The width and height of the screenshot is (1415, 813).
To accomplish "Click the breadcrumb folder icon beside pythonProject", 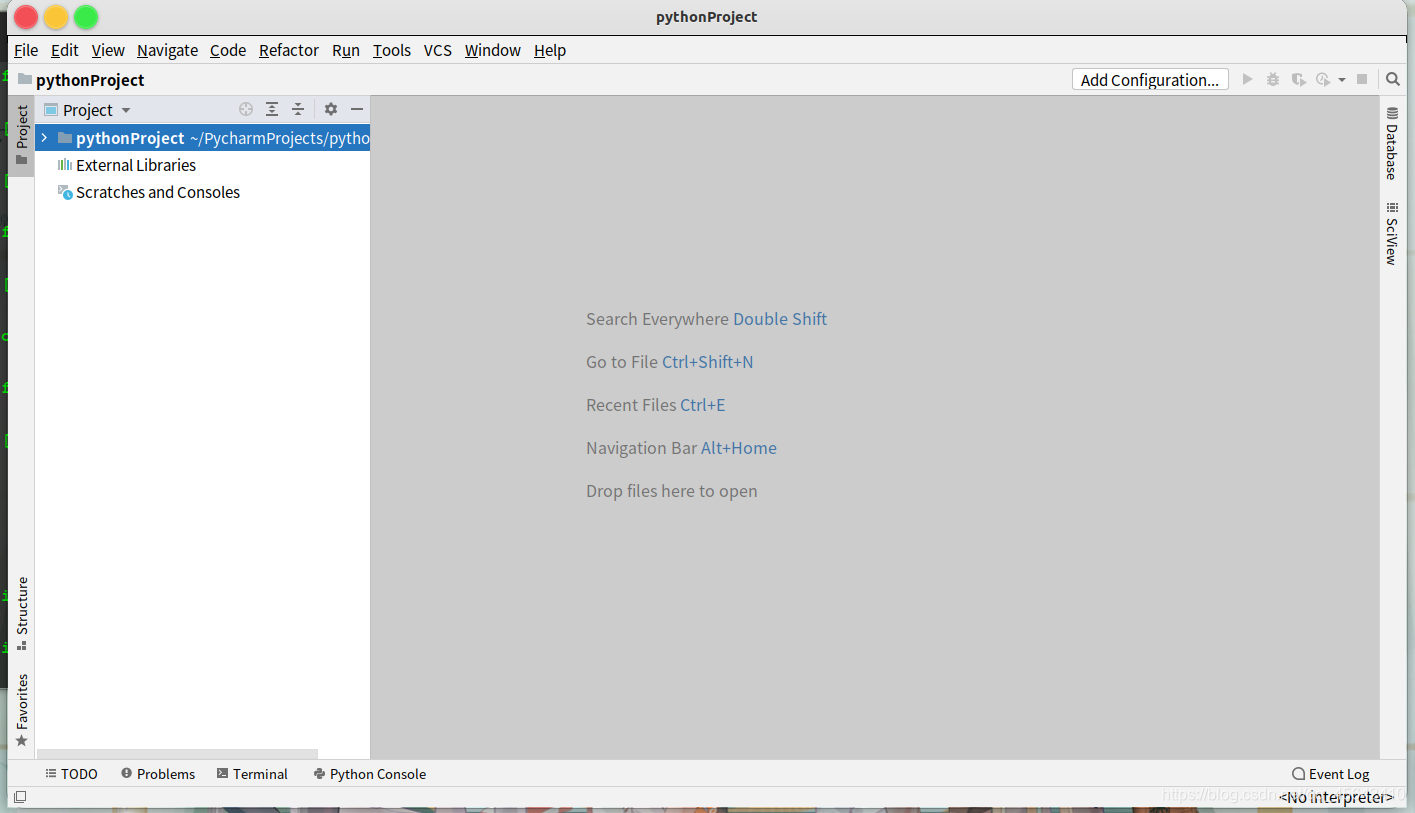I will [x=25, y=79].
